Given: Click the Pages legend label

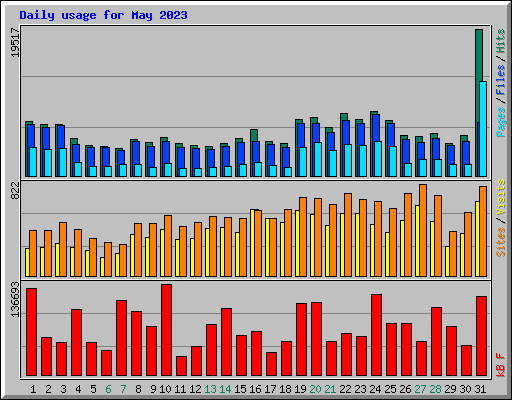Looking at the screenshot, I should [x=501, y=122].
